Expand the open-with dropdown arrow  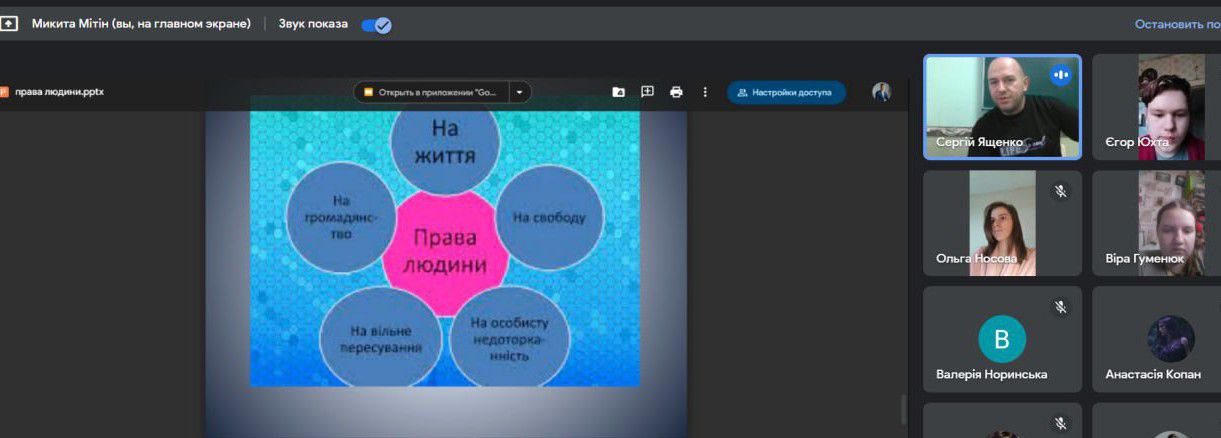click(520, 92)
